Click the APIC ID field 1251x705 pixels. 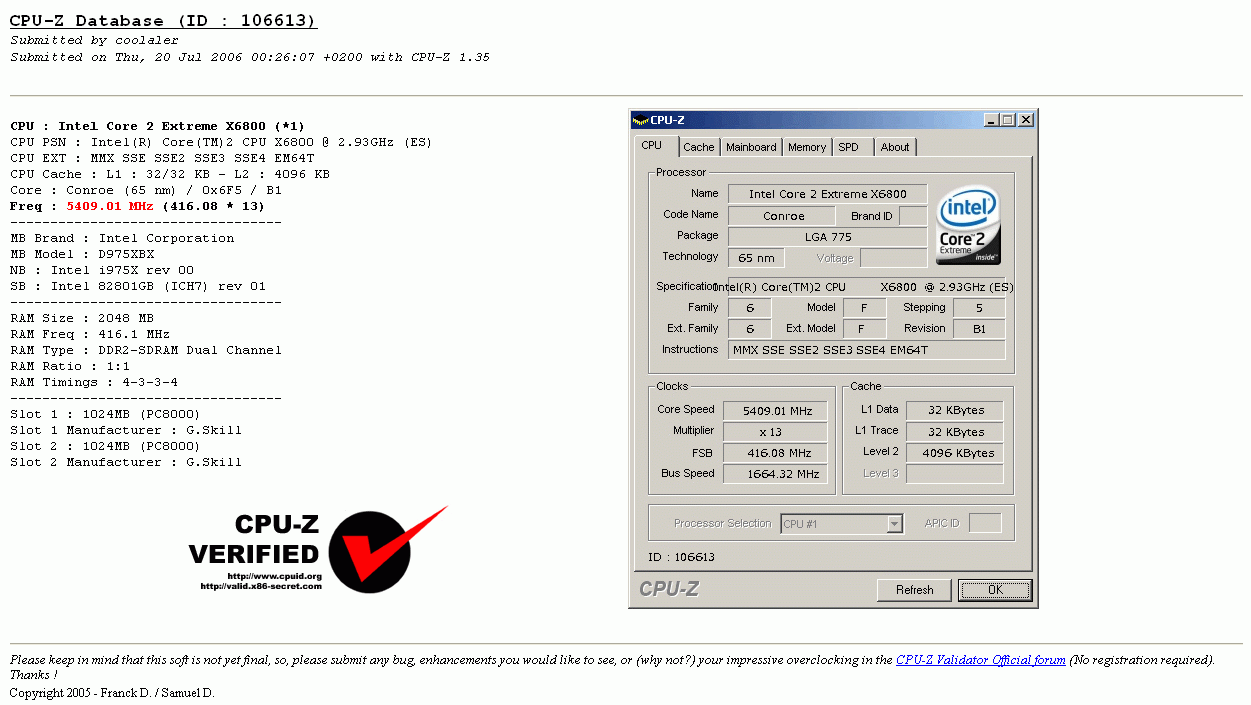click(x=985, y=523)
